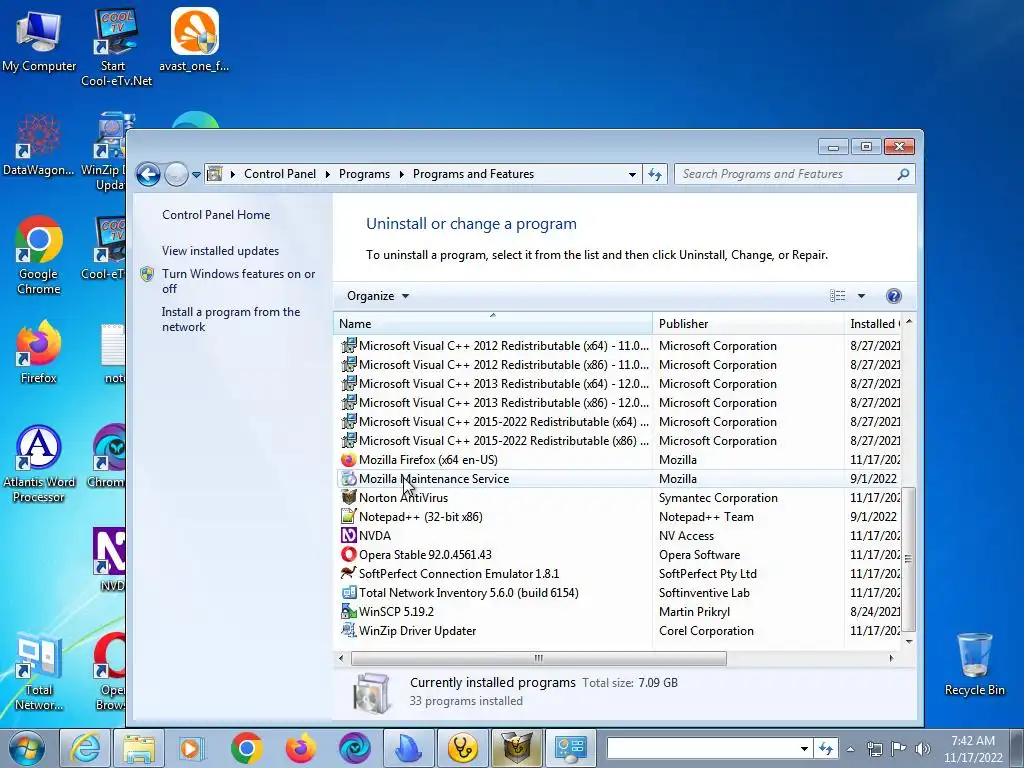Click the list scroll up arrow

(x=908, y=322)
